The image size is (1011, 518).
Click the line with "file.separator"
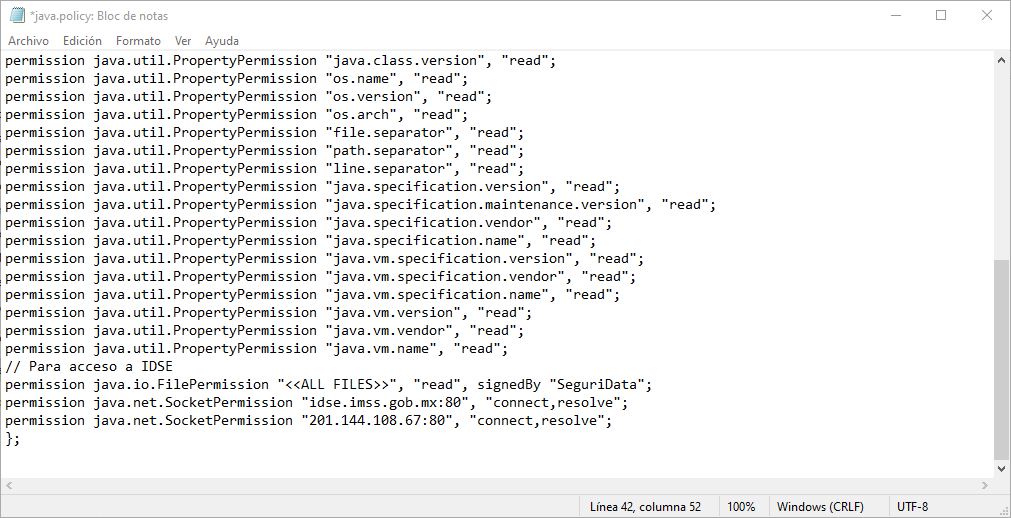click(265, 133)
